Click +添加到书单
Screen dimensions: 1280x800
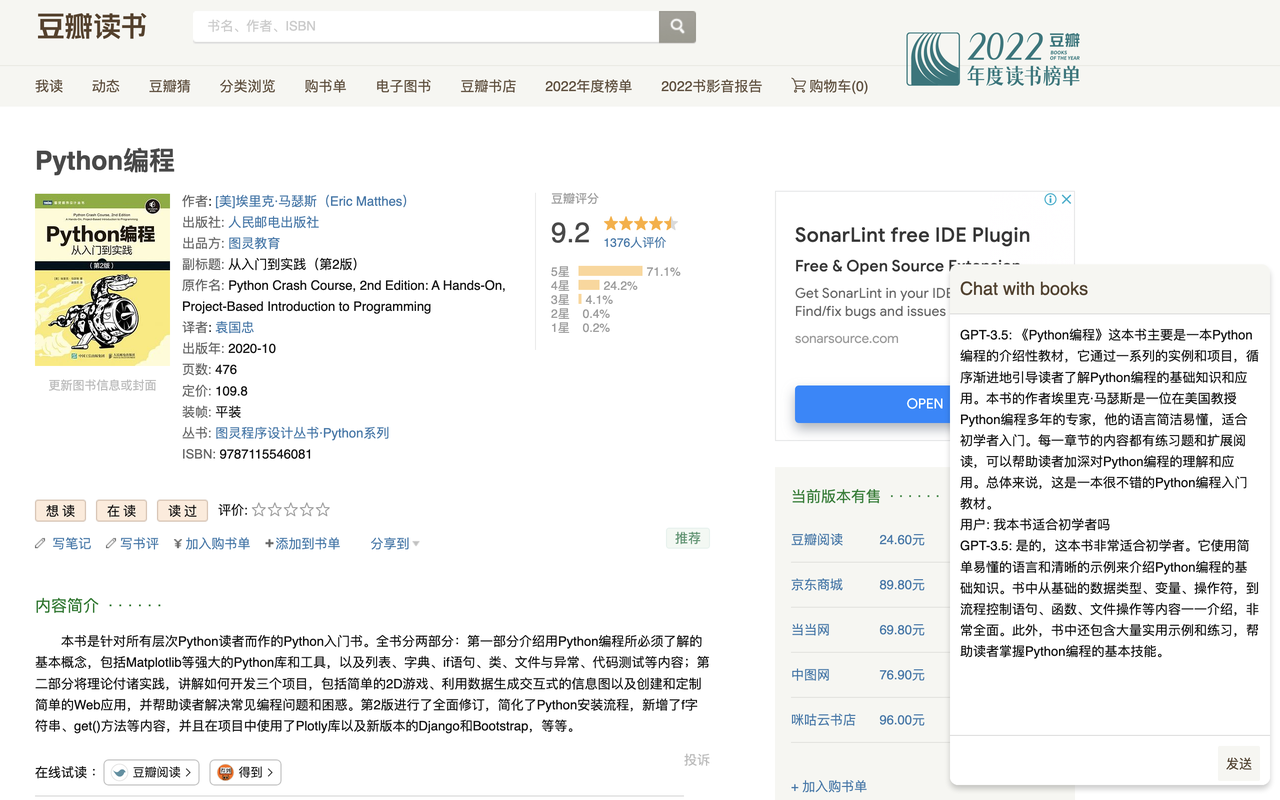(x=302, y=544)
